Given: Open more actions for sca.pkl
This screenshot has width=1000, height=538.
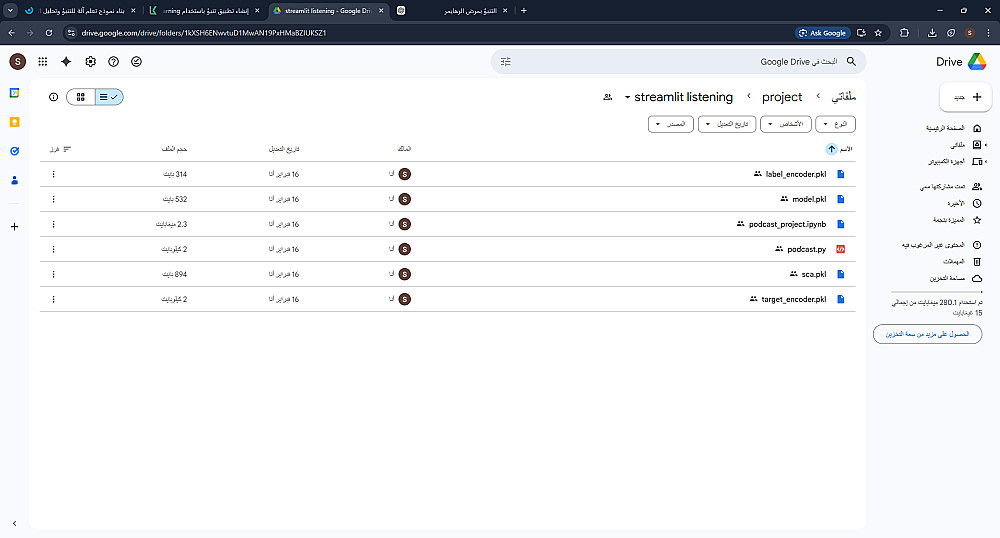Looking at the screenshot, I should [54, 274].
